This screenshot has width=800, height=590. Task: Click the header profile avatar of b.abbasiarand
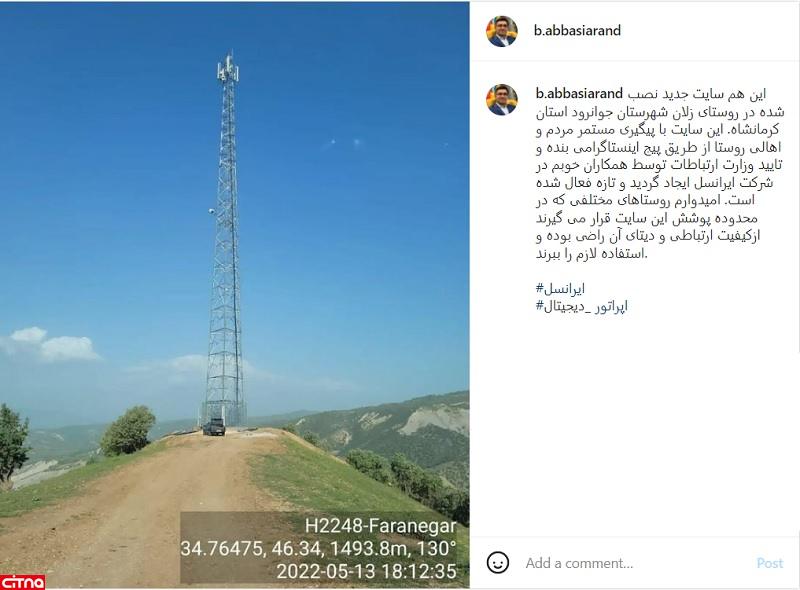(x=502, y=31)
